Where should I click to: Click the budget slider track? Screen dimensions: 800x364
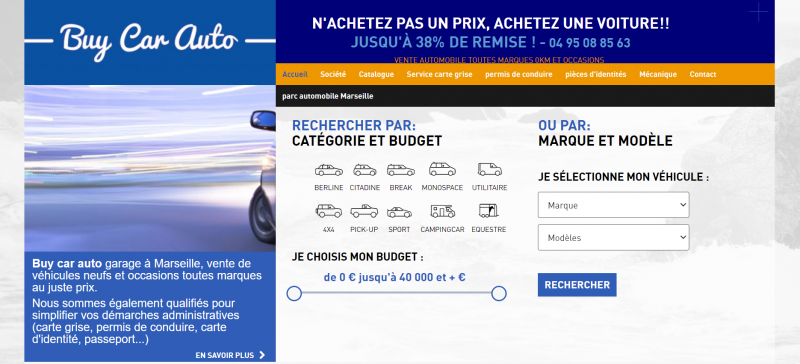click(396, 293)
